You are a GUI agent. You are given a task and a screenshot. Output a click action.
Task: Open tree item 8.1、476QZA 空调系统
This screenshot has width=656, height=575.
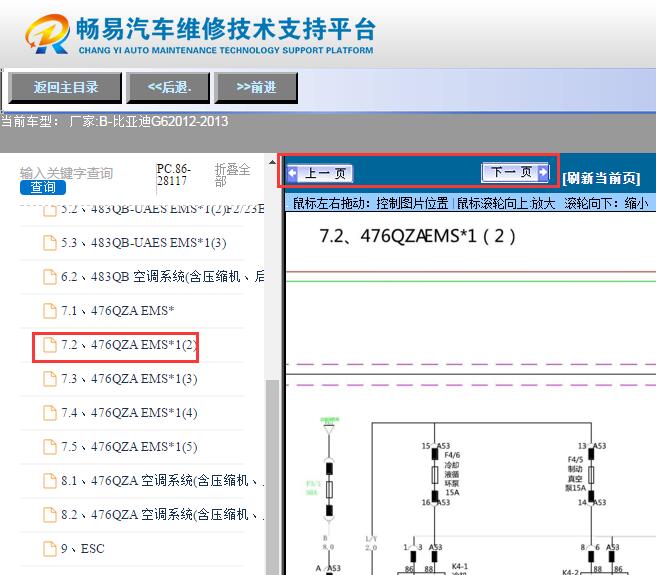pyautogui.click(x=162, y=480)
